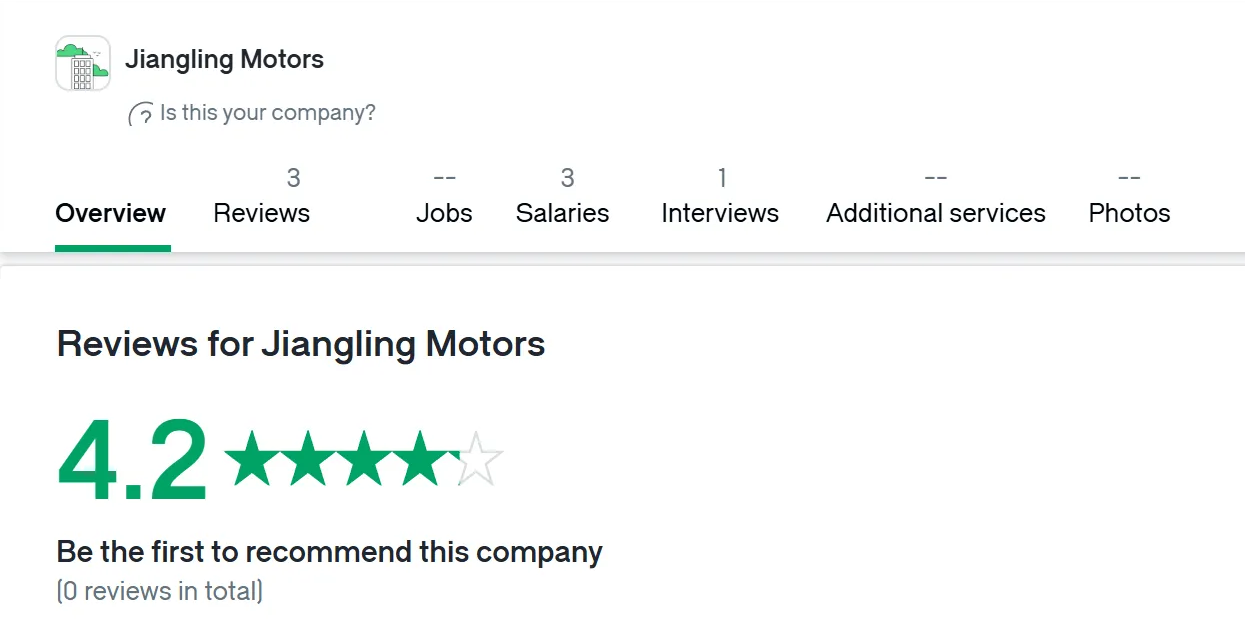Image resolution: width=1245 pixels, height=629 pixels.
Task: Click the large 4.2 rating number
Action: coord(133,461)
